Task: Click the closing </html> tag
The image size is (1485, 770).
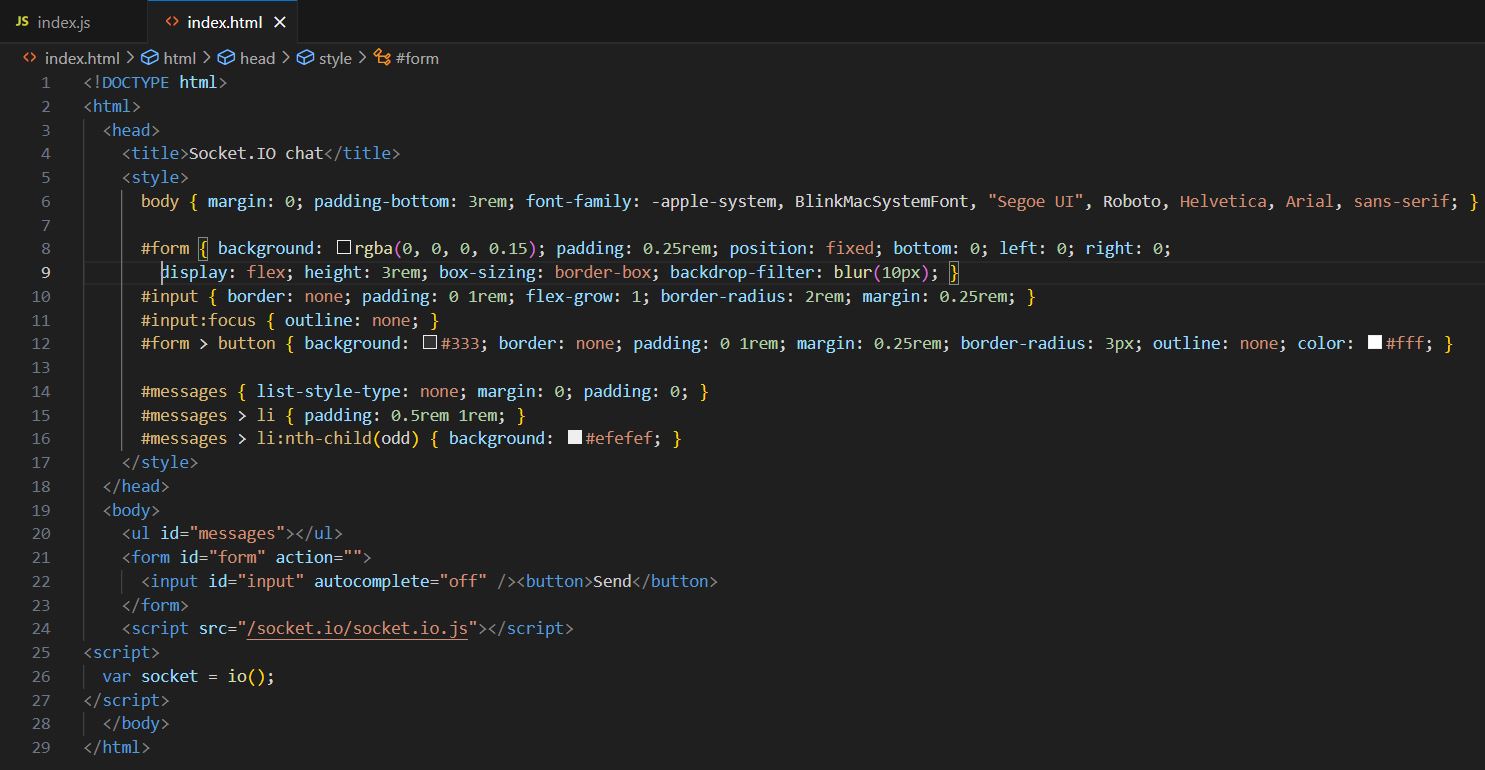Action: (x=117, y=747)
